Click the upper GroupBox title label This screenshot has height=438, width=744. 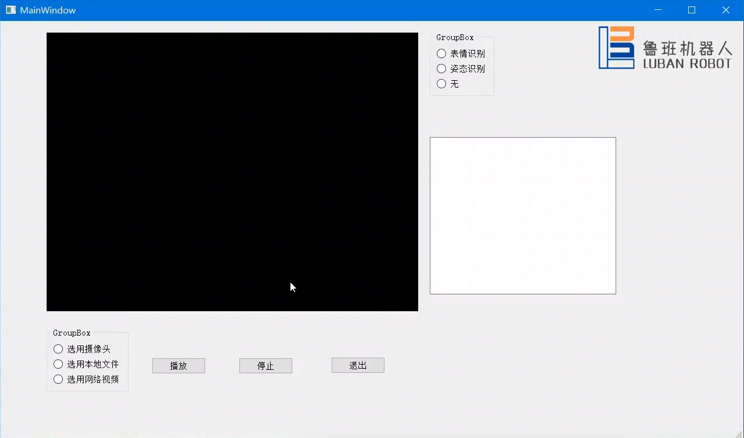click(455, 37)
